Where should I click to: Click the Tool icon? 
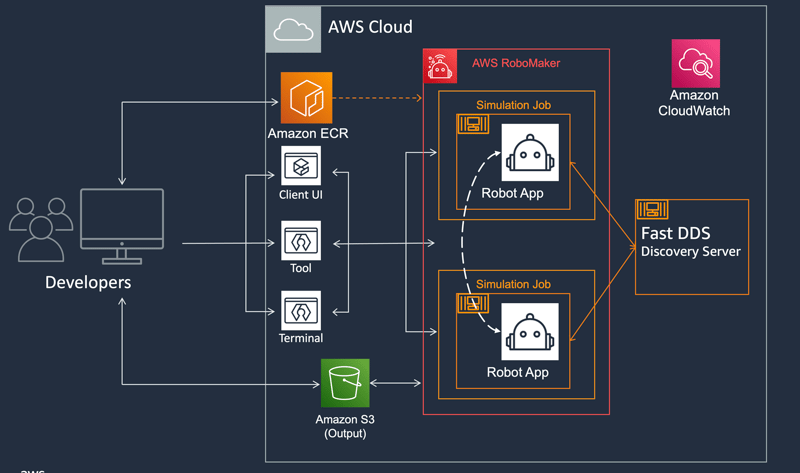(301, 240)
